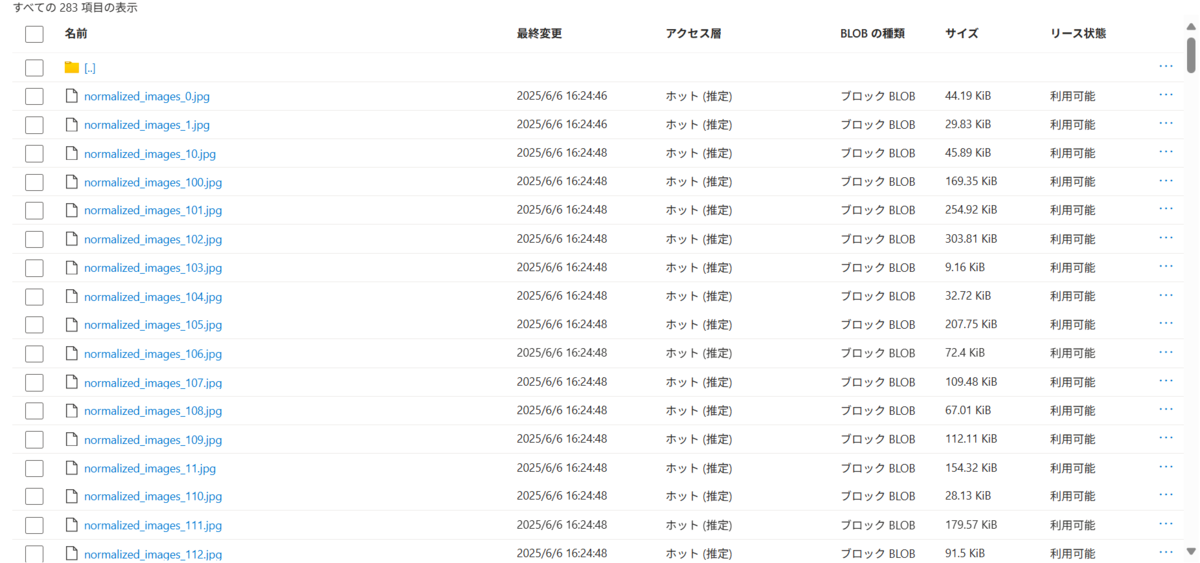
Task: Show more actions for normalized_images_100.jpg
Action: point(1165,180)
